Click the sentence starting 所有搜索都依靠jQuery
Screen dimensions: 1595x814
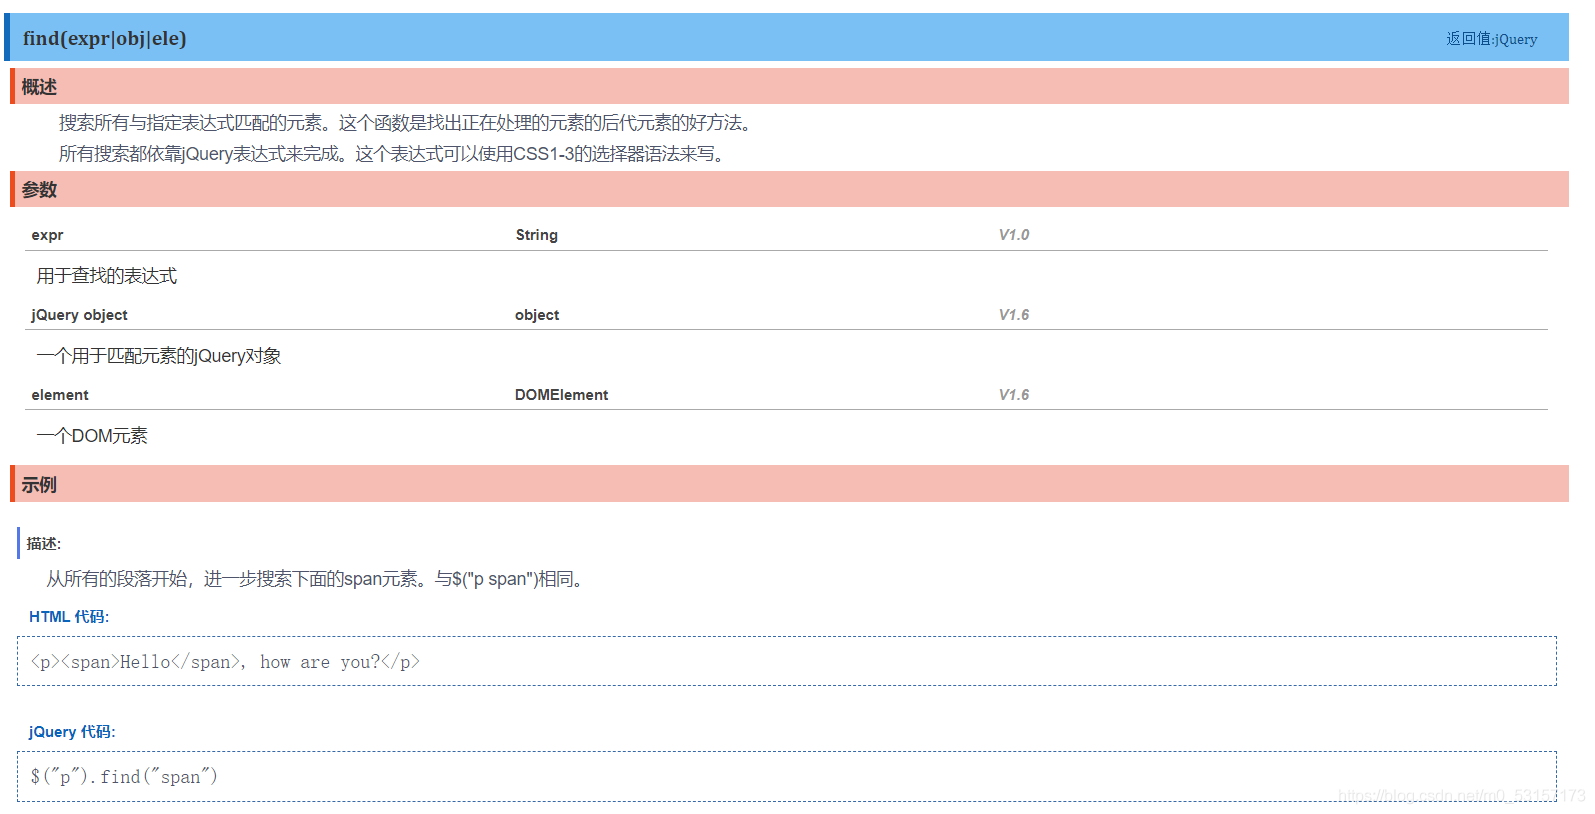coord(394,154)
